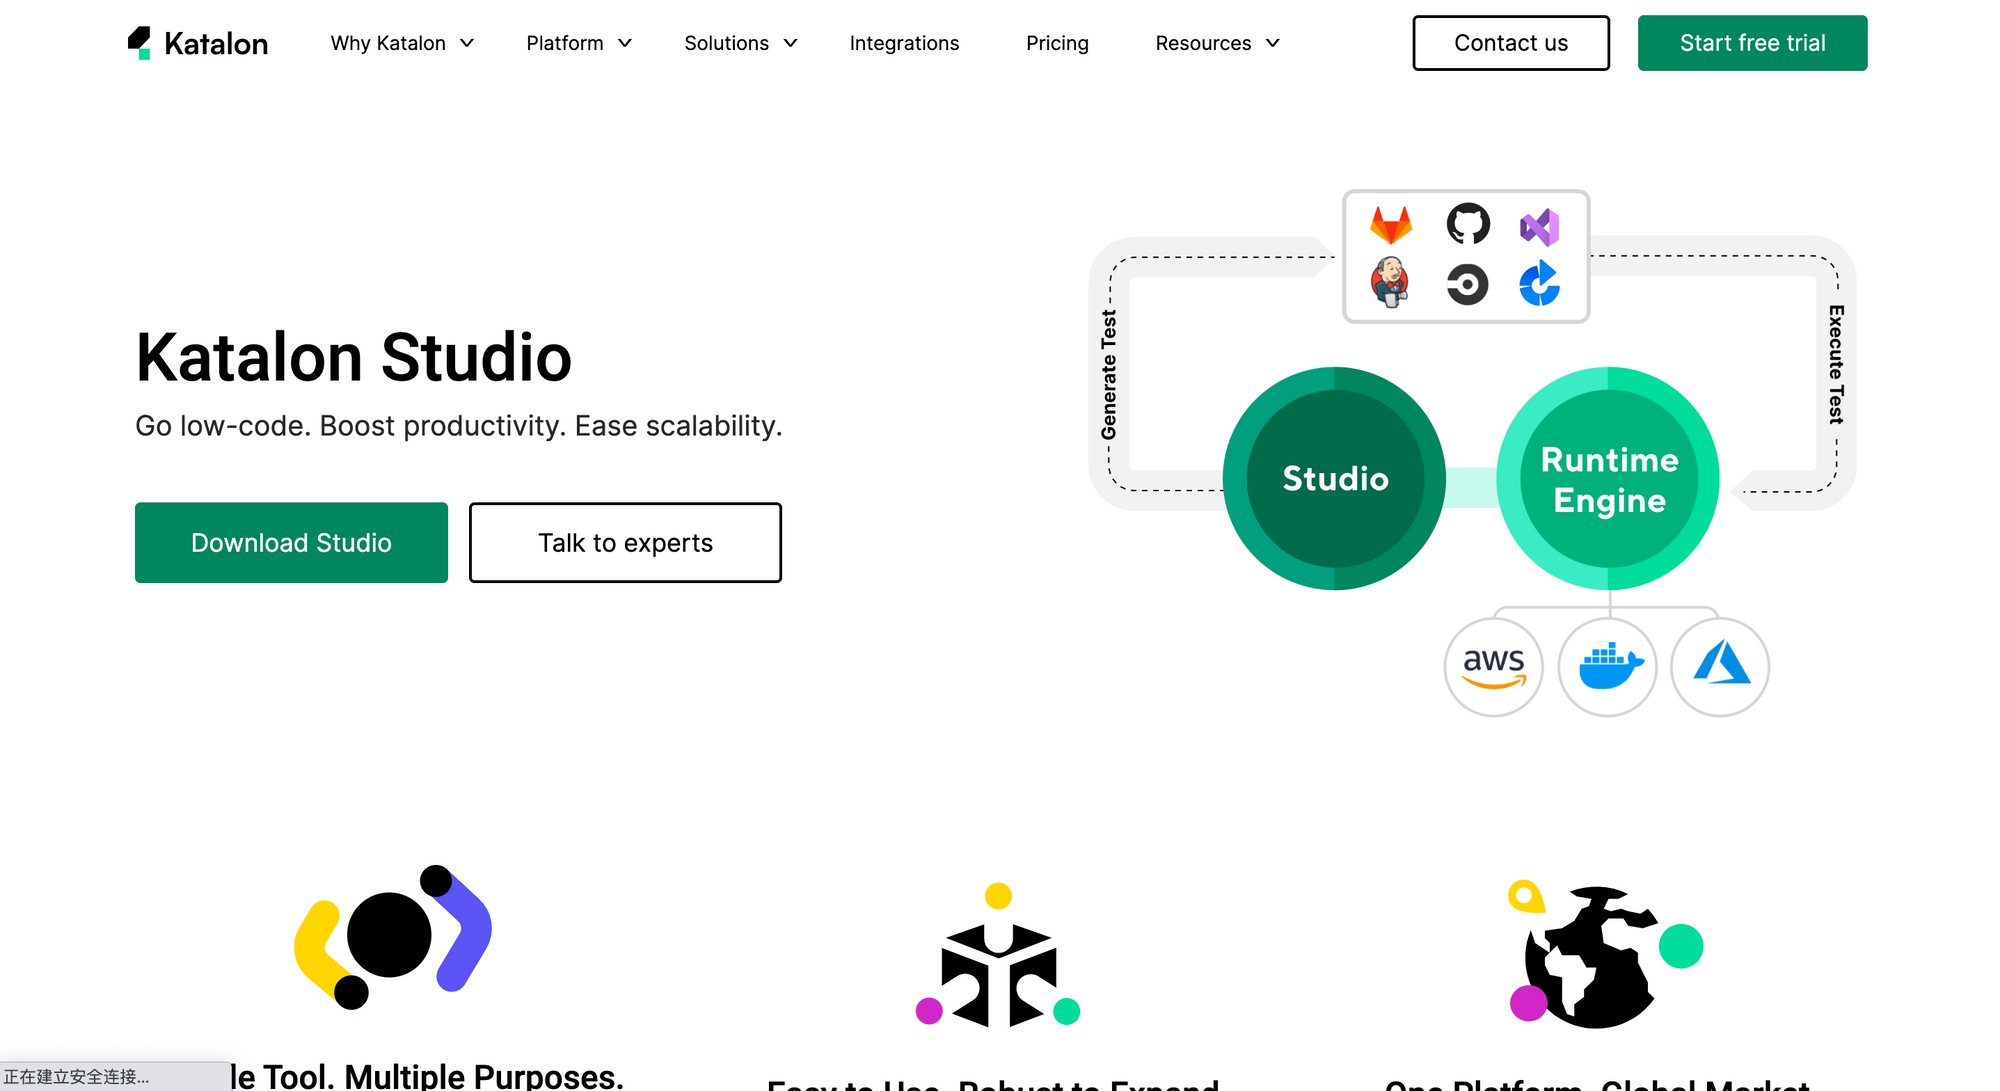The height and width of the screenshot is (1091, 2000).
Task: Click the Docker whale icon
Action: pos(1608,667)
